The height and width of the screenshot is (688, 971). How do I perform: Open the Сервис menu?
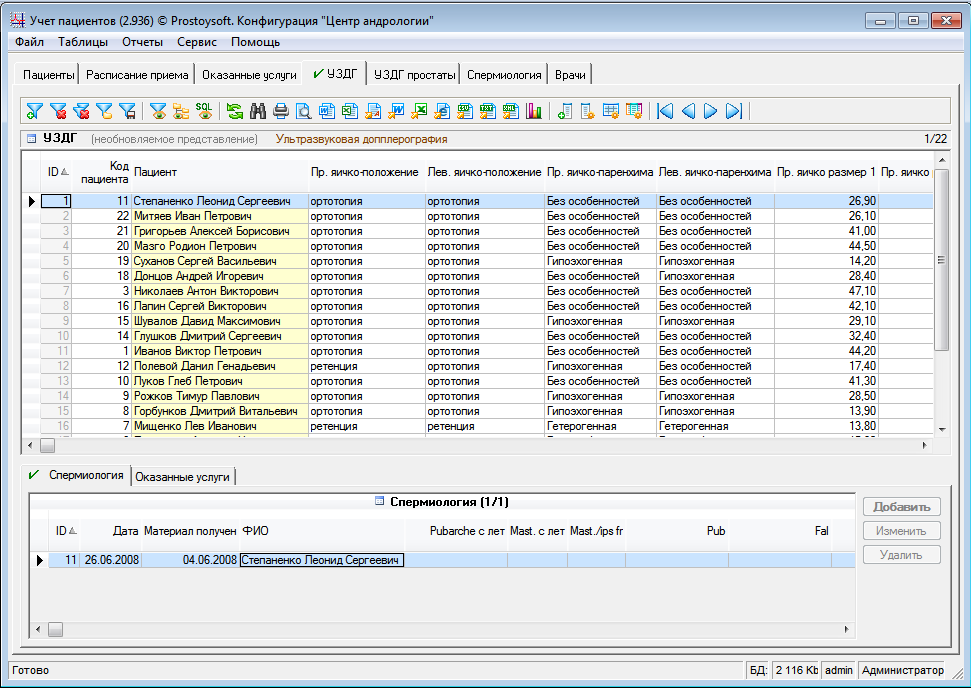pos(197,42)
